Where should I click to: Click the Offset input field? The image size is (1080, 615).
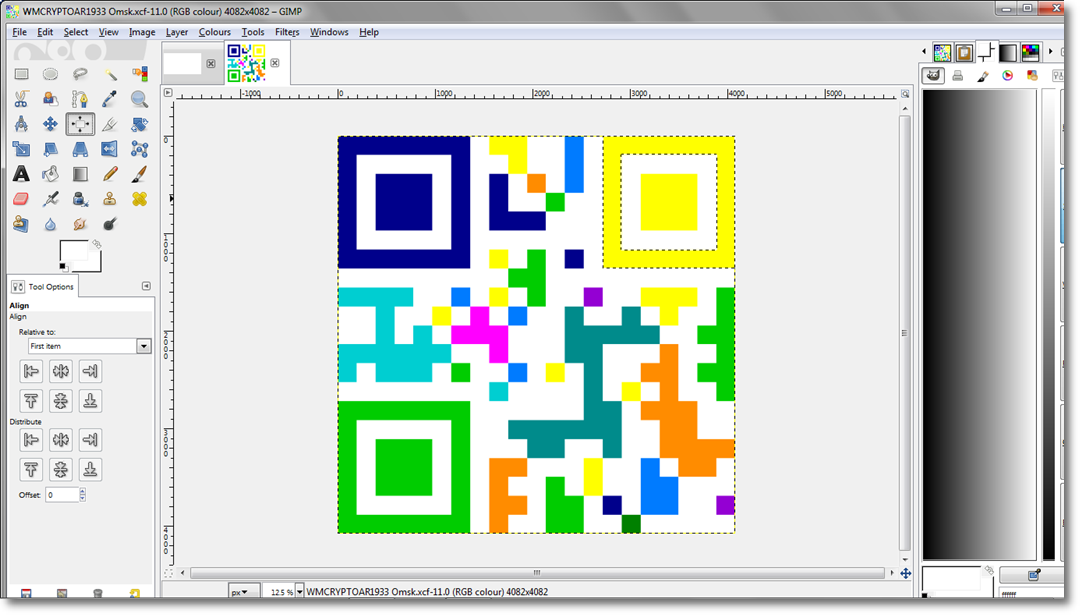[x=62, y=494]
